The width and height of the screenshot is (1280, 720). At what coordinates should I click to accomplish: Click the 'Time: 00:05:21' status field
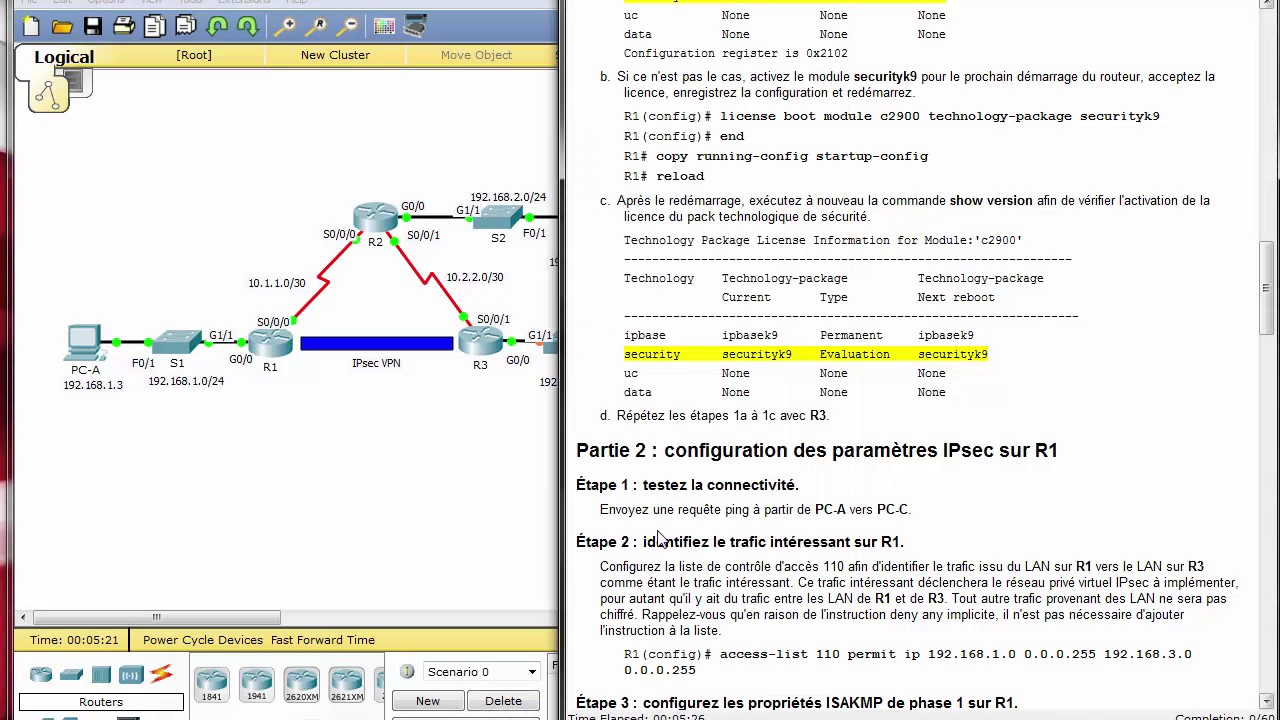click(x=75, y=640)
